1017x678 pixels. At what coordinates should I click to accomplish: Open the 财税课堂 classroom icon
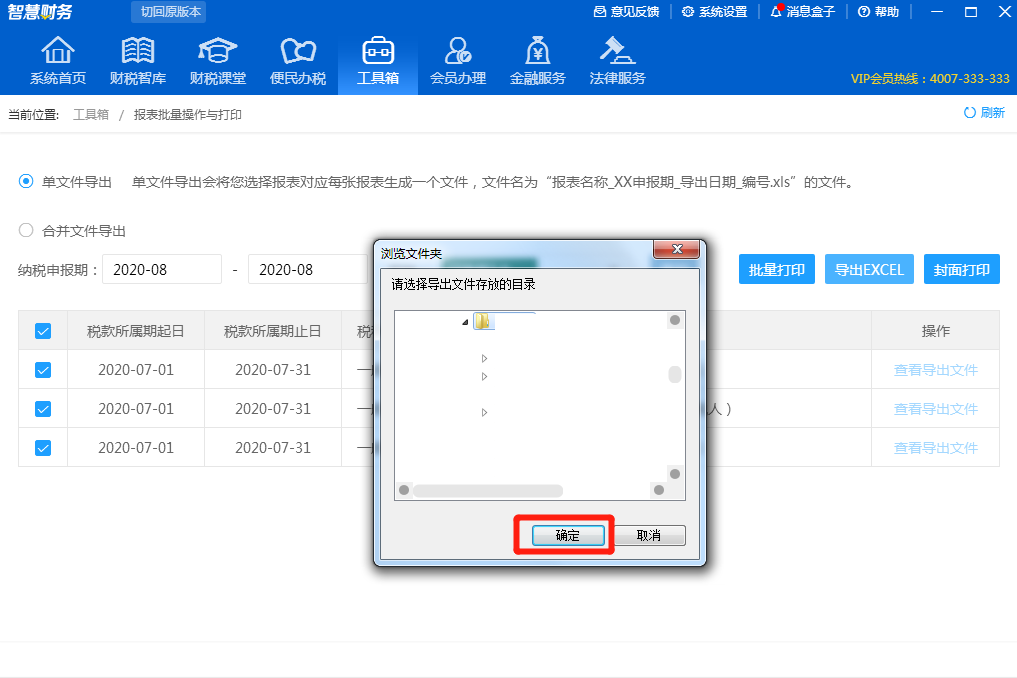tap(217, 58)
